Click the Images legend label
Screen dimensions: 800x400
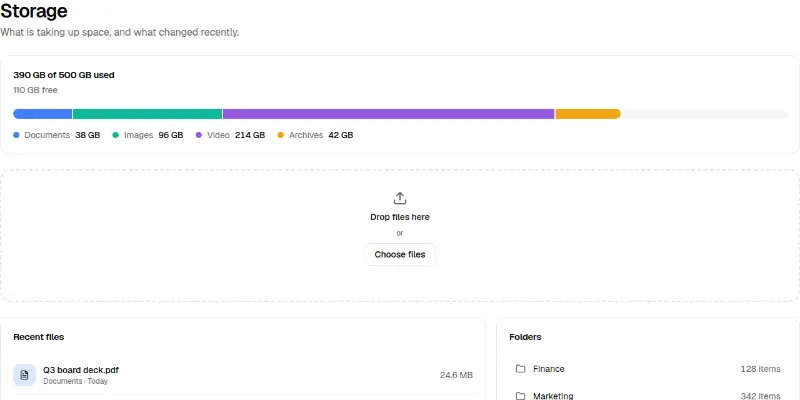point(139,135)
